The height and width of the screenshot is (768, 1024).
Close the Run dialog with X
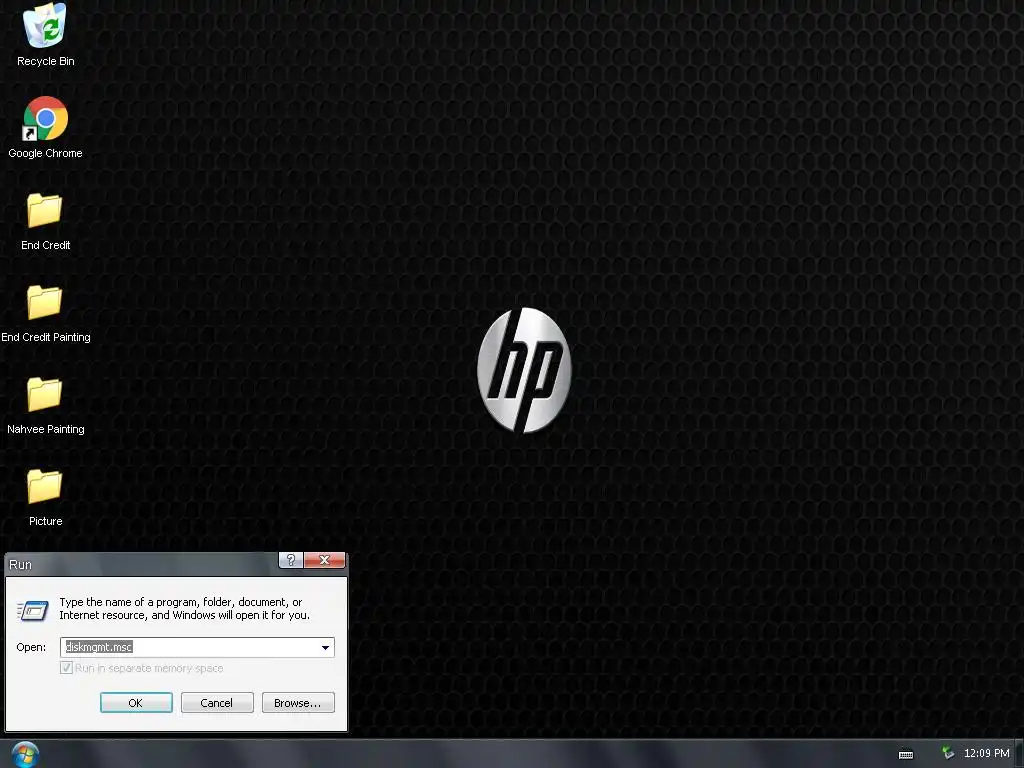pyautogui.click(x=324, y=560)
